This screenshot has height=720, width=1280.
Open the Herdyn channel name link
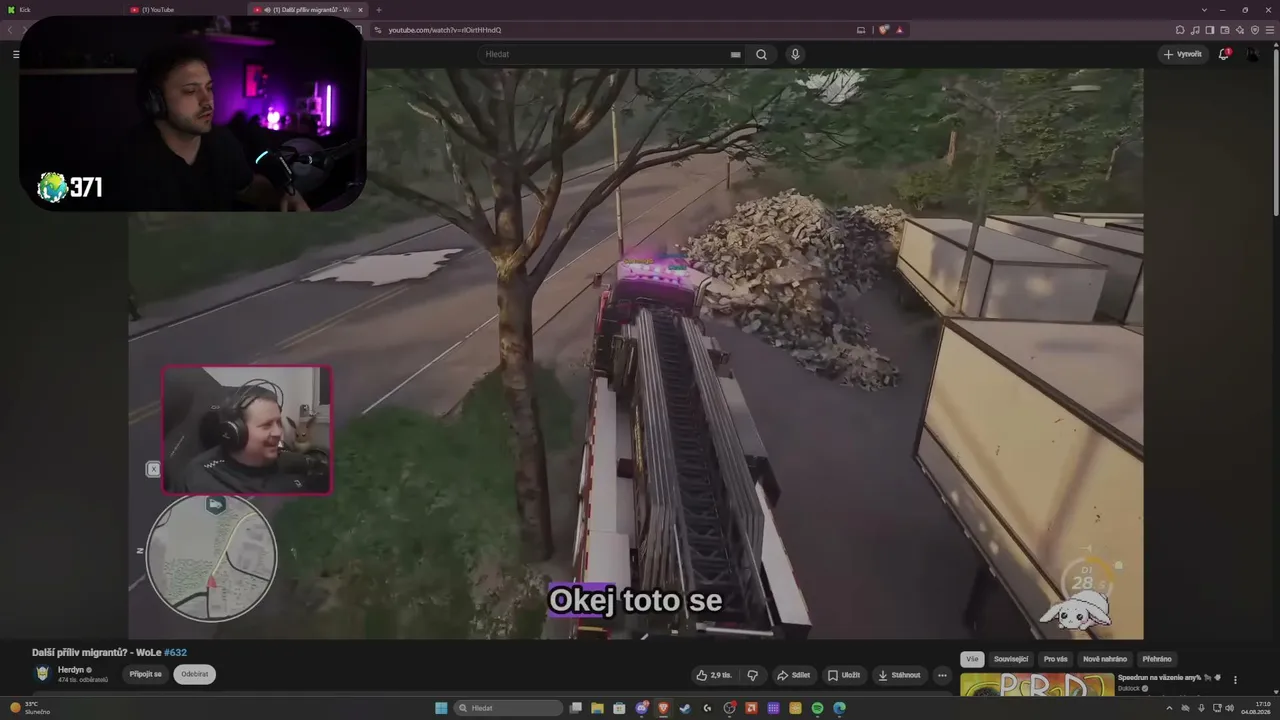(71, 669)
